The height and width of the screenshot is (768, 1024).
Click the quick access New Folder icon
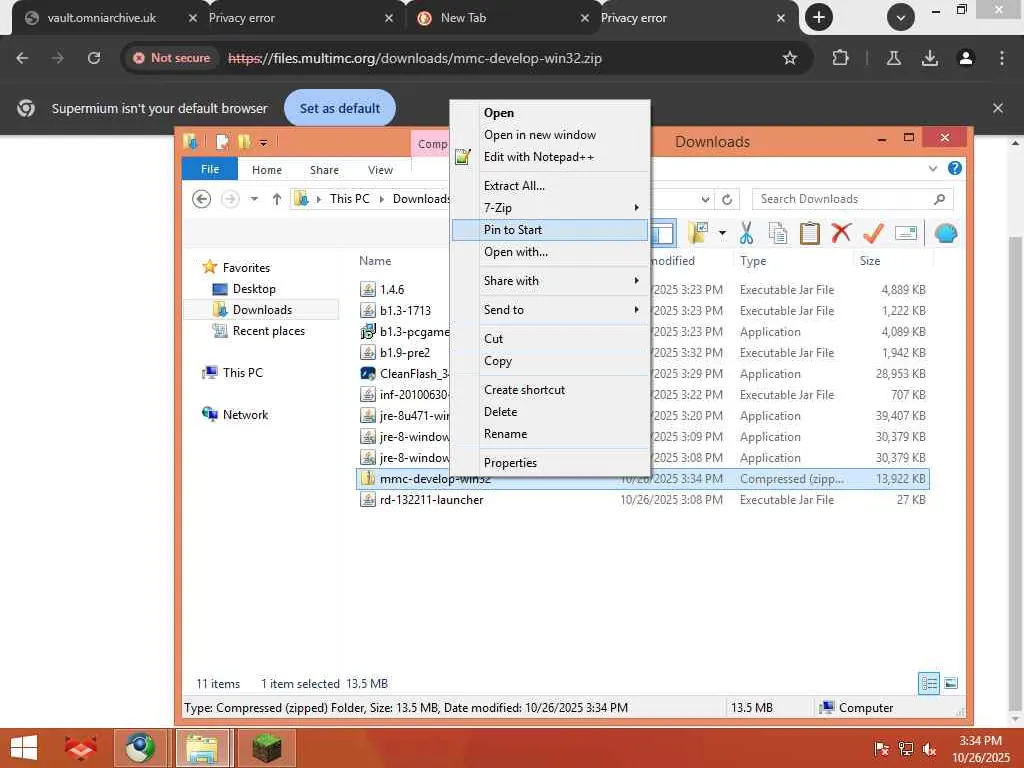(x=244, y=142)
